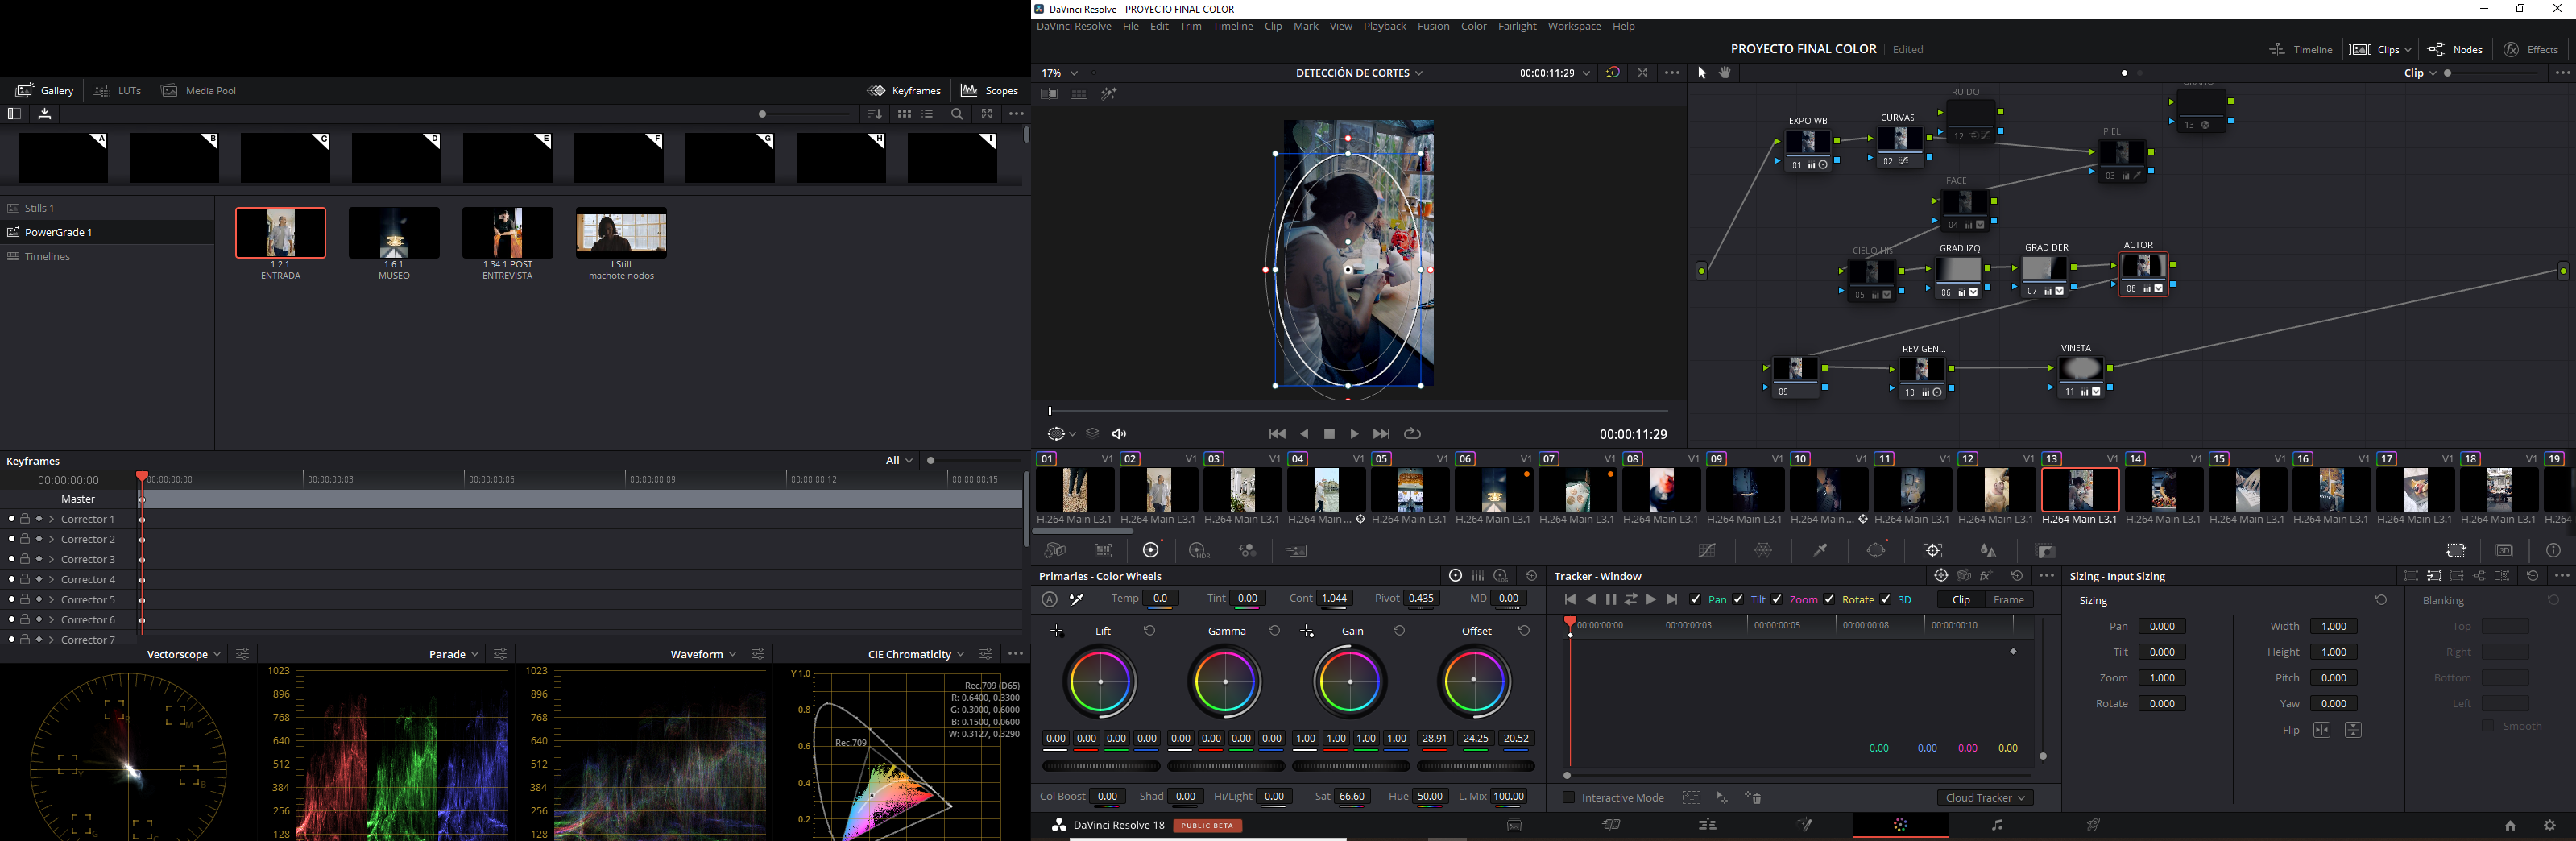The image size is (2576, 841).
Task: Show the LUTs panel
Action: point(117,91)
